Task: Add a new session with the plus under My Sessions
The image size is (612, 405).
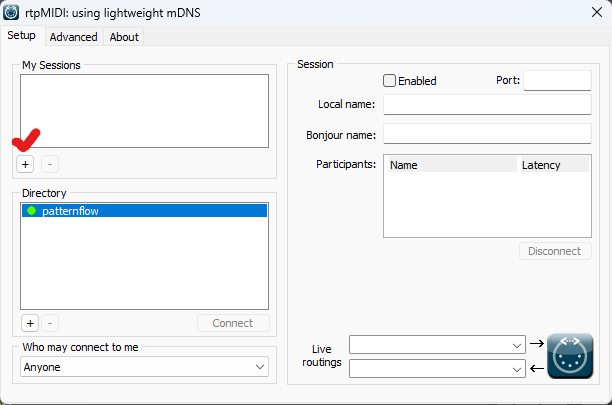Action: (25, 164)
